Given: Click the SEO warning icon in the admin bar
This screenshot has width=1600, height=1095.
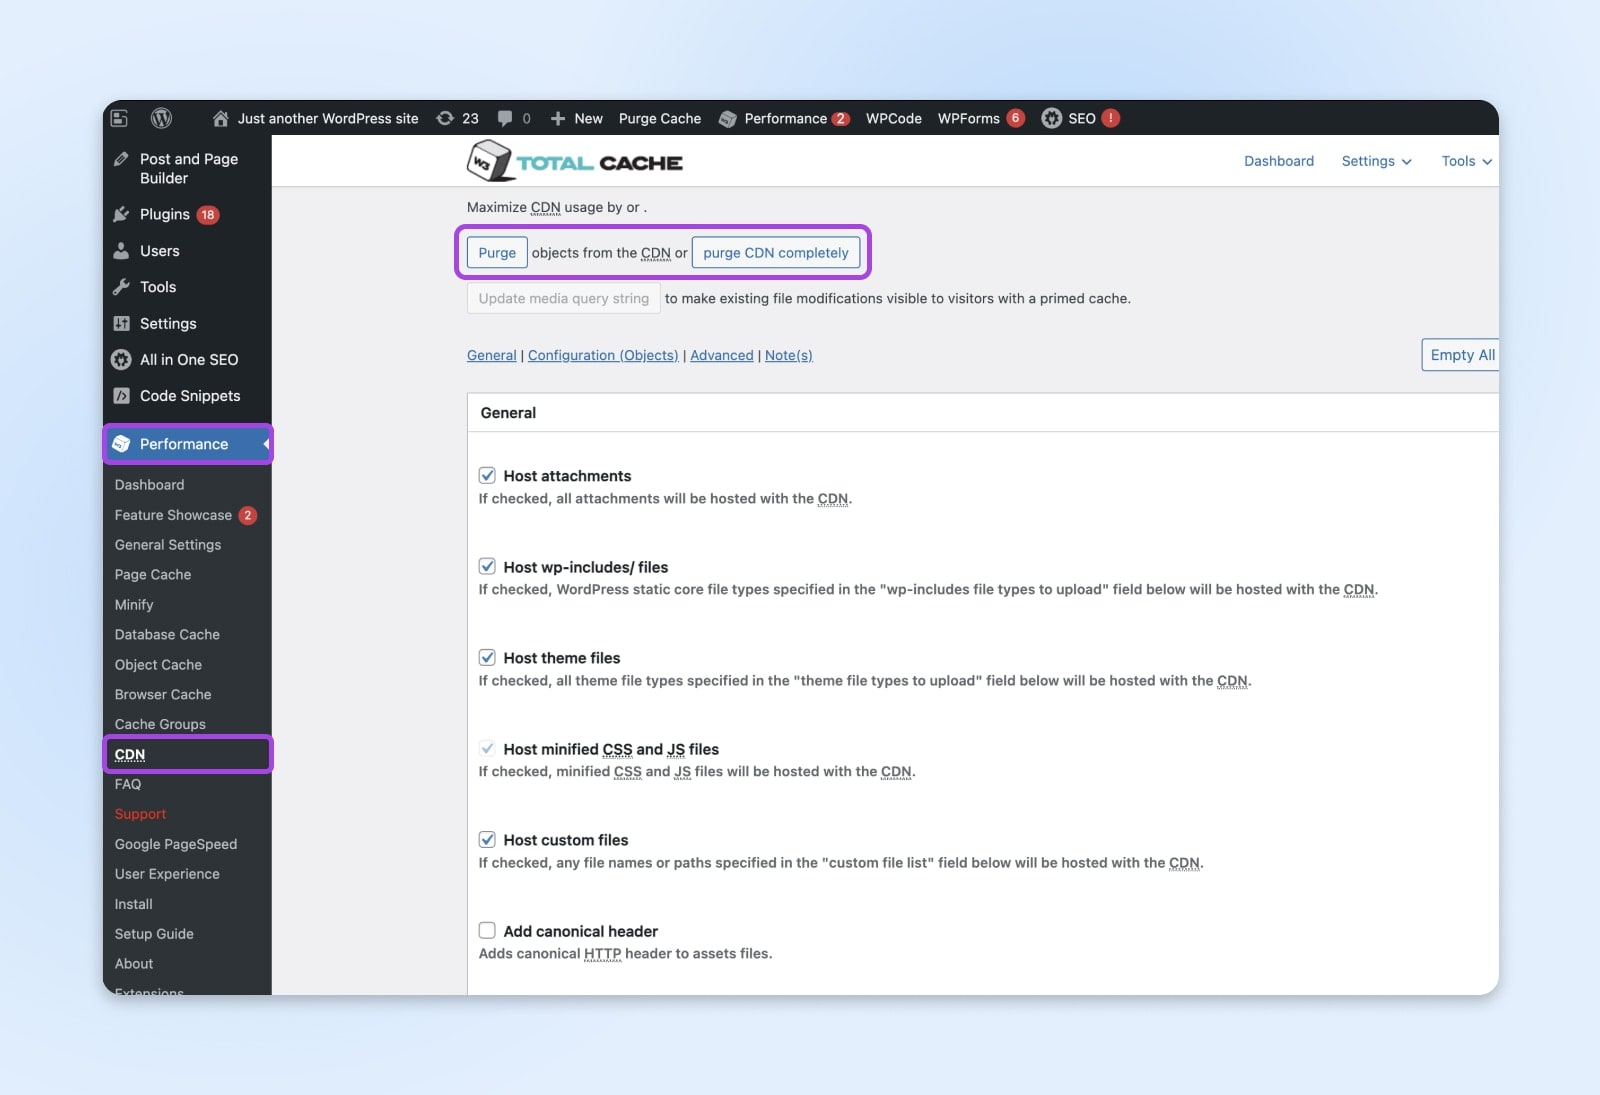Looking at the screenshot, I should point(1111,118).
